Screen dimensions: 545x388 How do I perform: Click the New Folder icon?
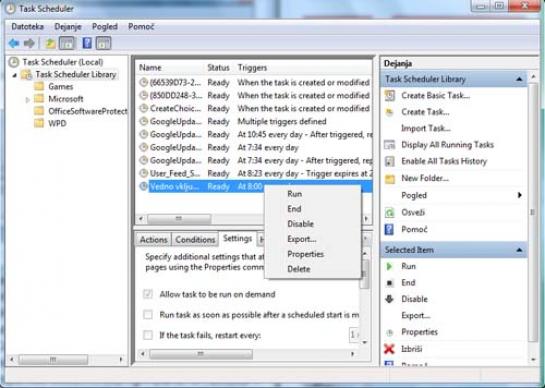pos(390,179)
